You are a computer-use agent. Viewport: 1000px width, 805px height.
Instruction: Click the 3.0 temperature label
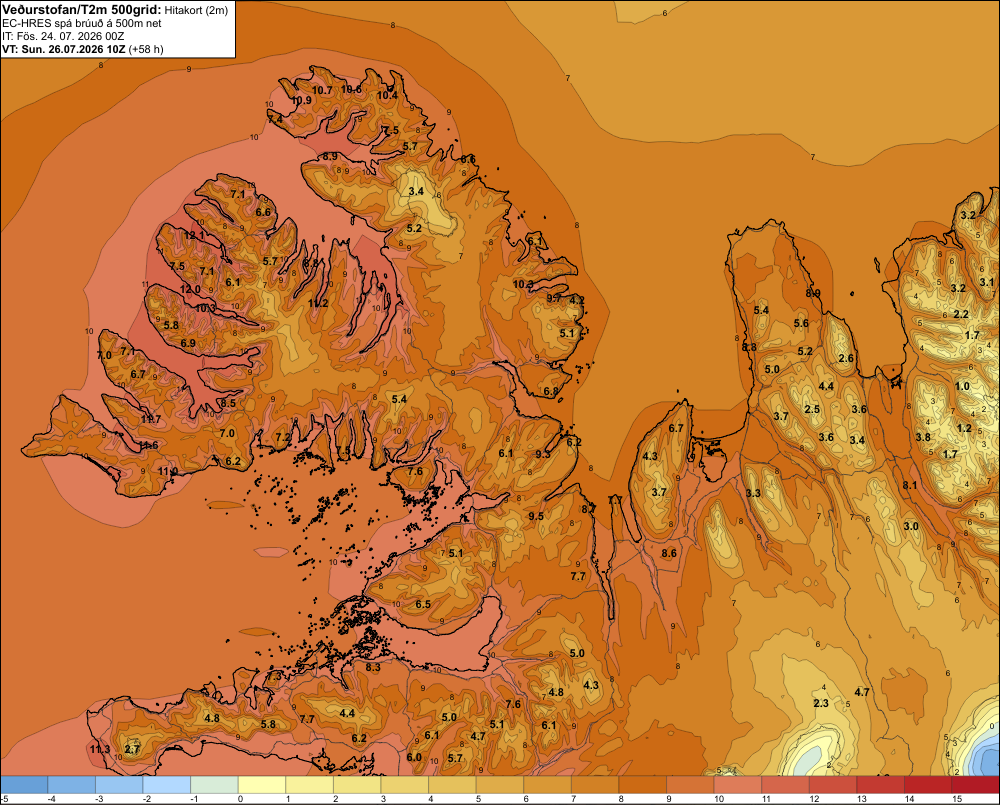(x=911, y=526)
